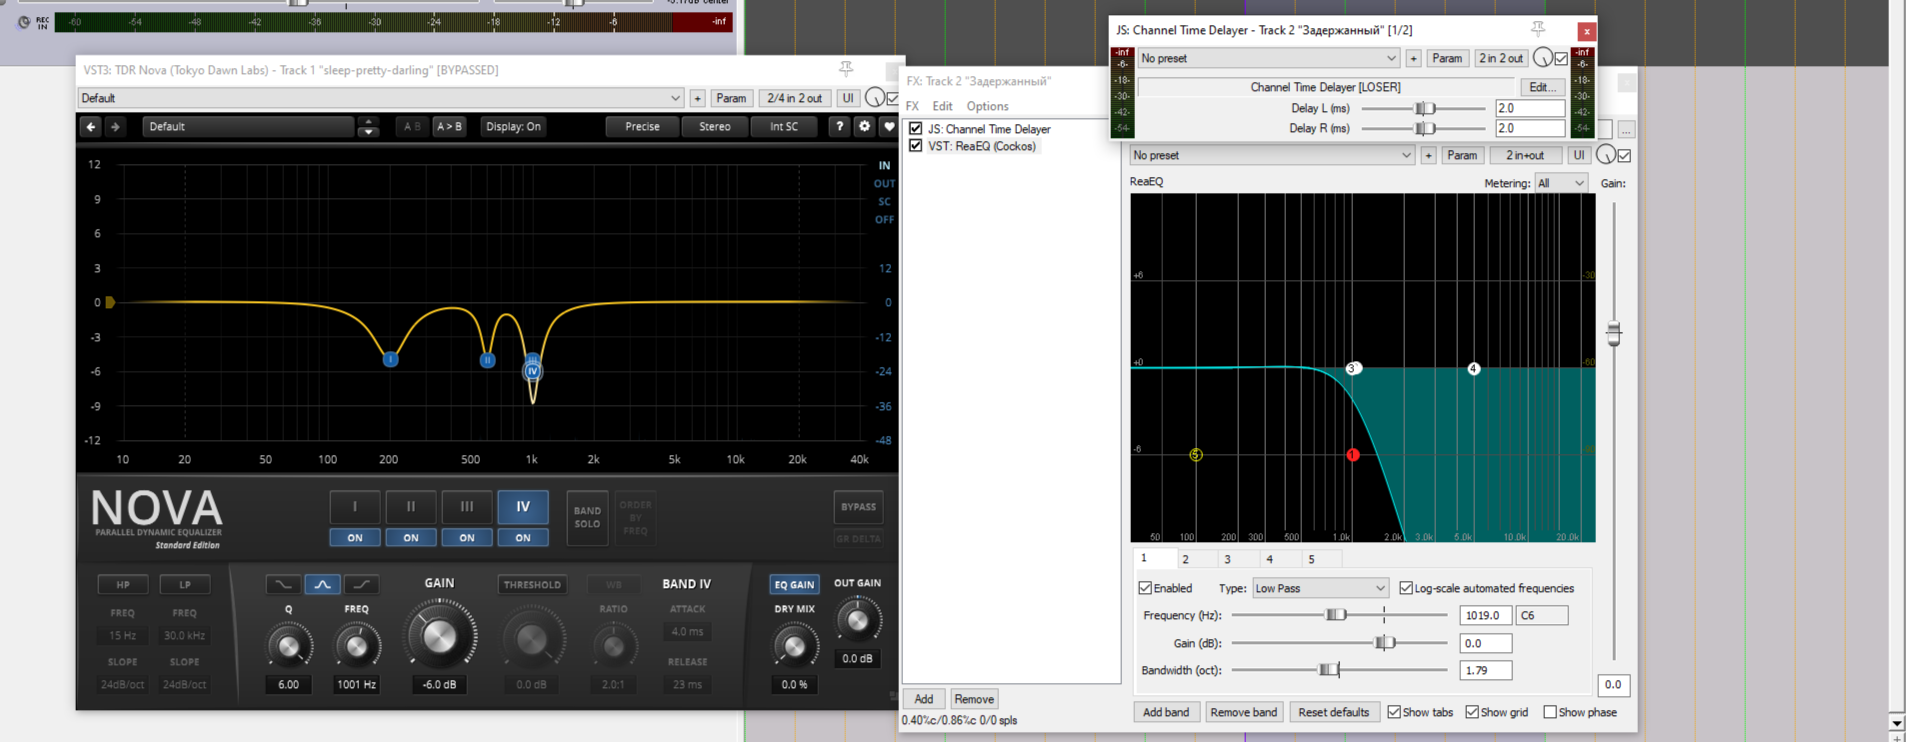
Task: Click the BAND SOLO button in Nova
Action: pos(587,517)
